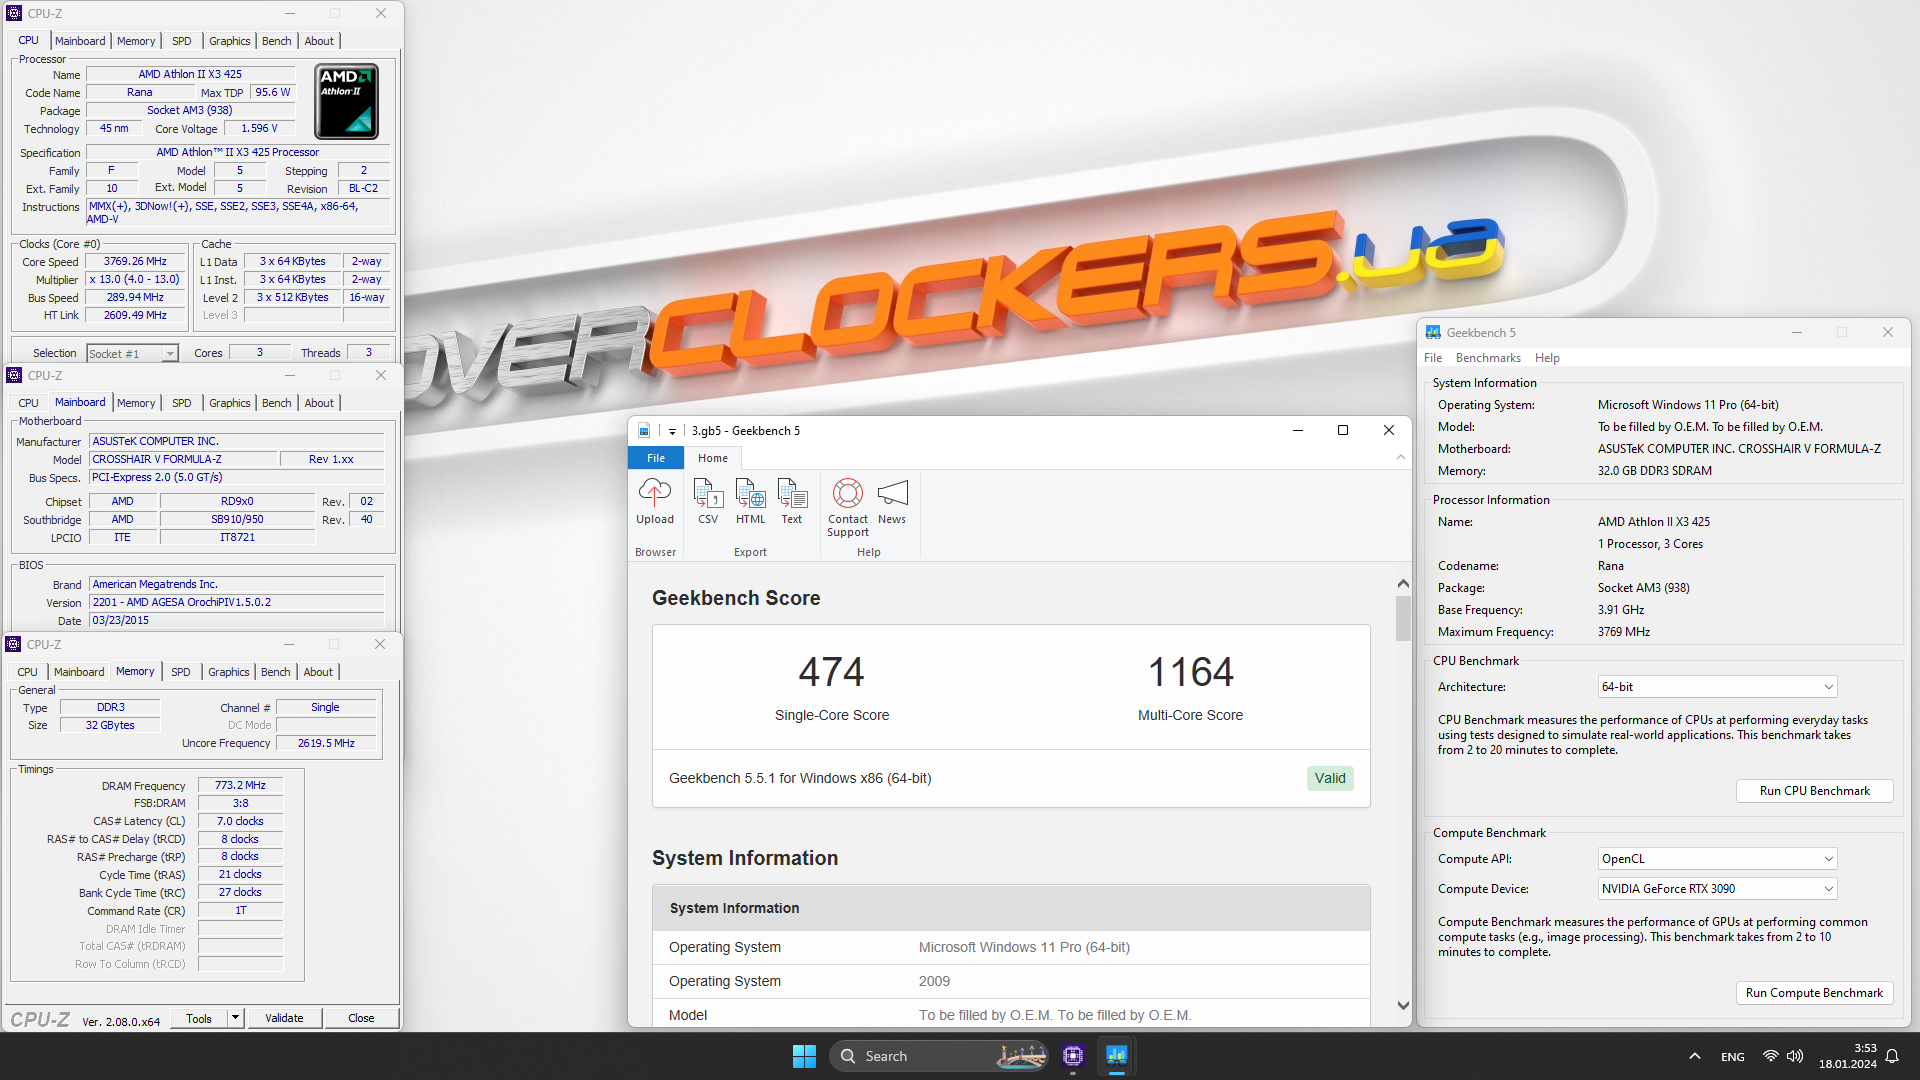This screenshot has height=1080, width=1920.
Task: Open CPU-Z from the taskbar
Action: pos(1073,1056)
